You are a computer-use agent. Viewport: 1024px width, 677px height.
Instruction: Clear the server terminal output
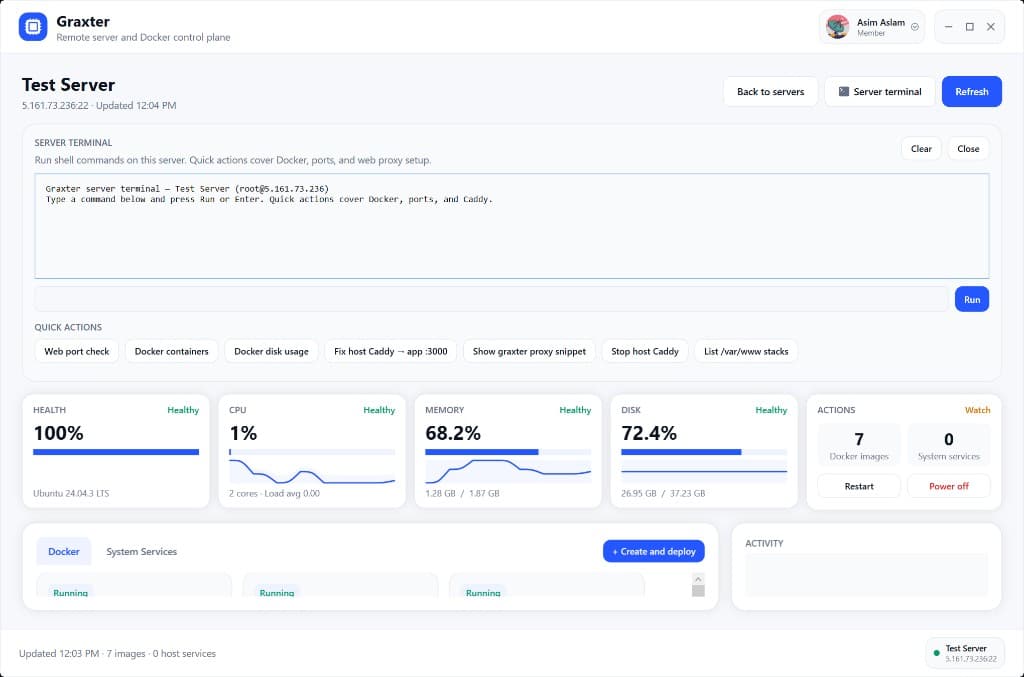[921, 149]
